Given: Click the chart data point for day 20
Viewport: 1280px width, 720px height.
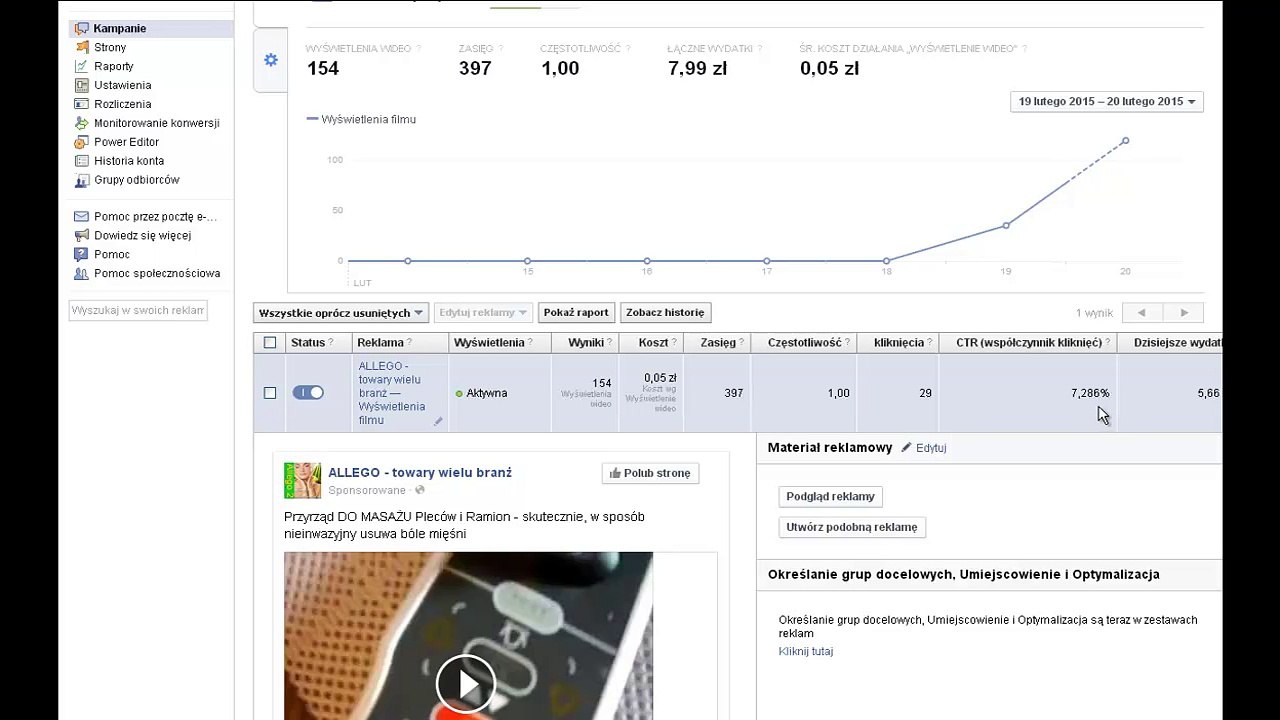Looking at the screenshot, I should (x=1125, y=141).
